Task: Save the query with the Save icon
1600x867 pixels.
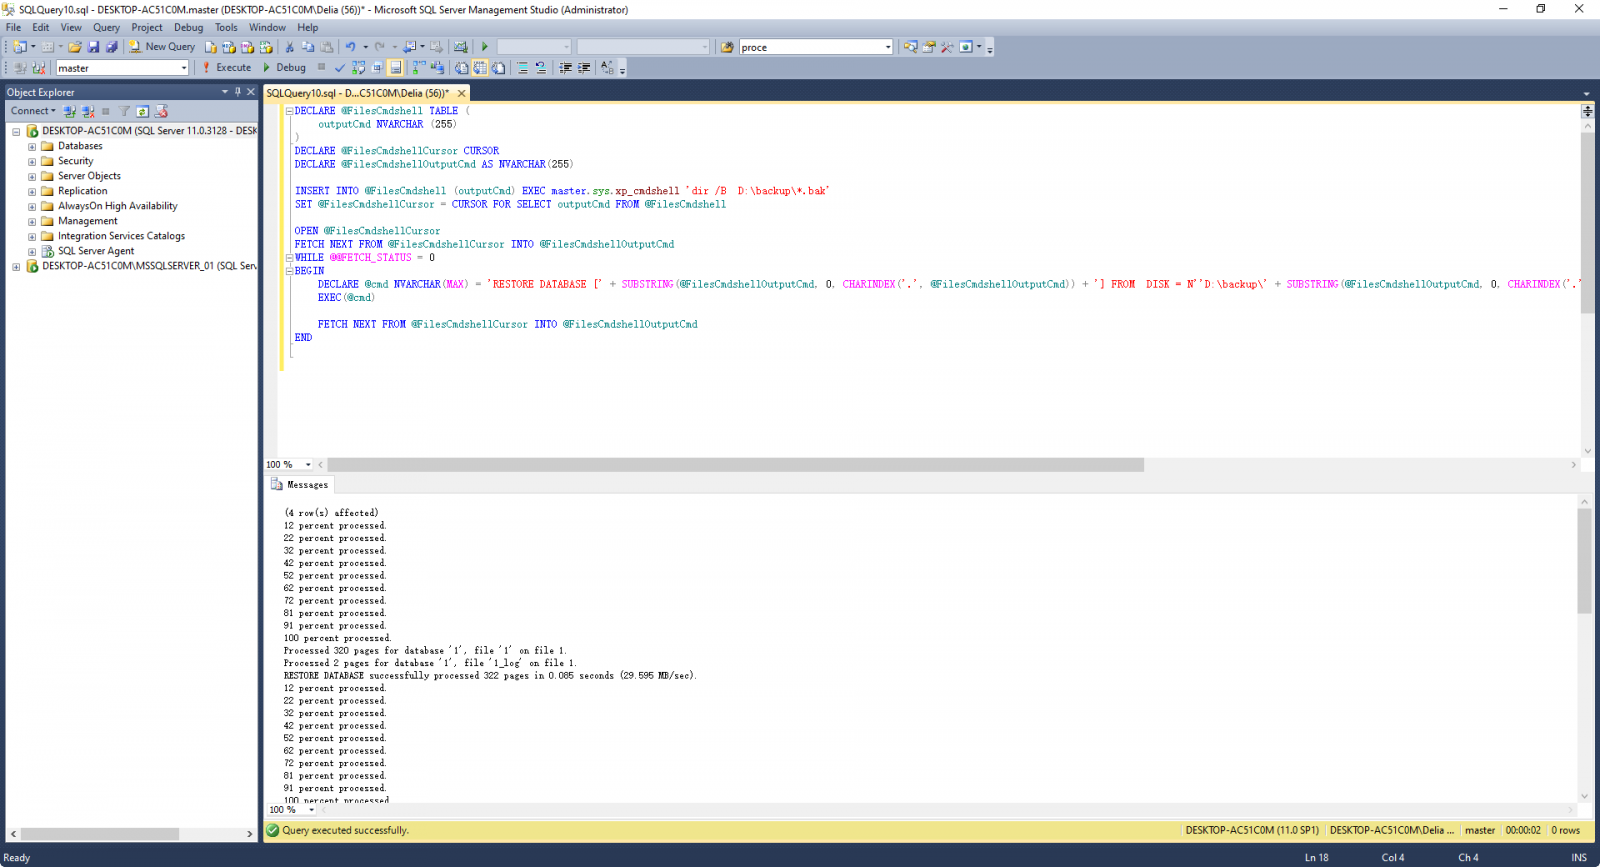Action: pyautogui.click(x=93, y=47)
